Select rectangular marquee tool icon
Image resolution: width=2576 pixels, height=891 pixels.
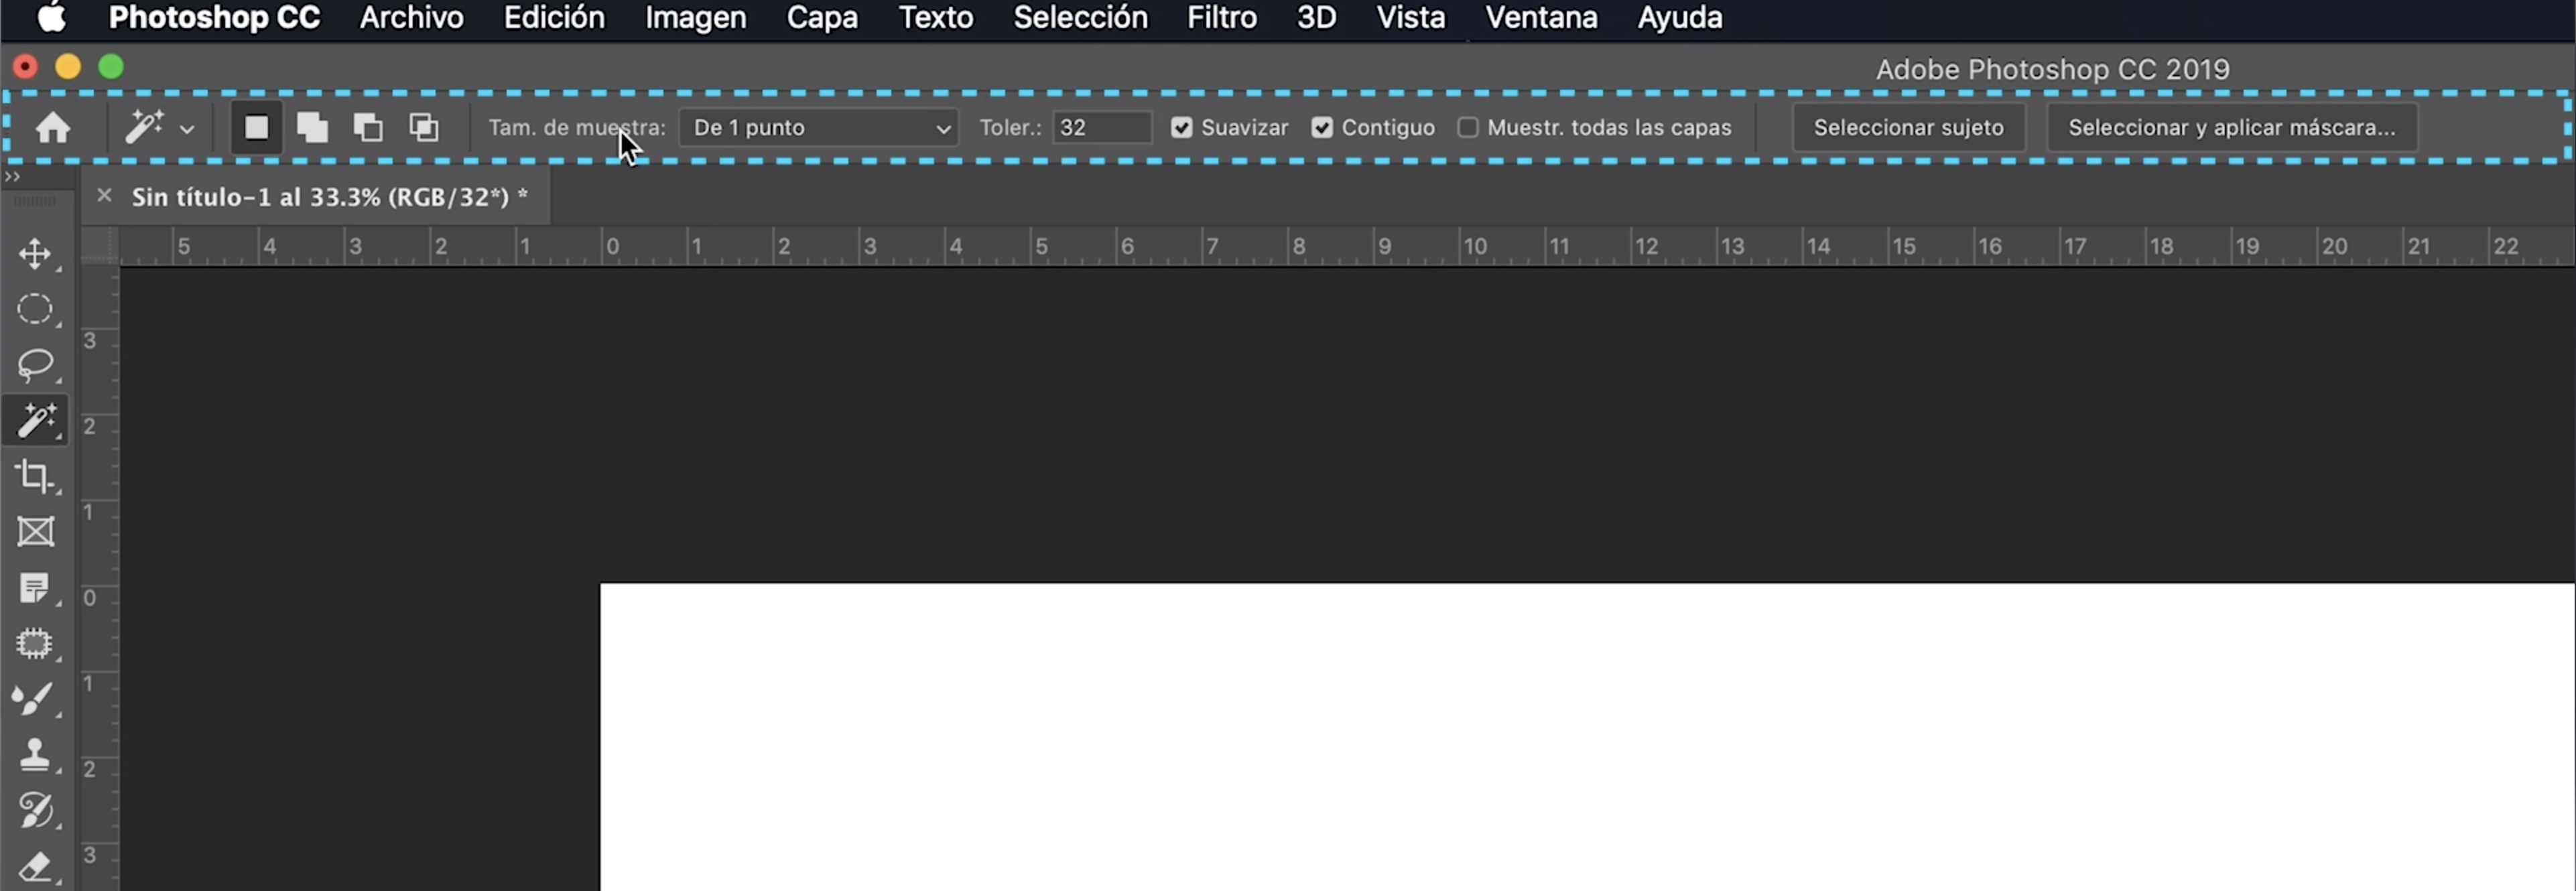pos(36,308)
